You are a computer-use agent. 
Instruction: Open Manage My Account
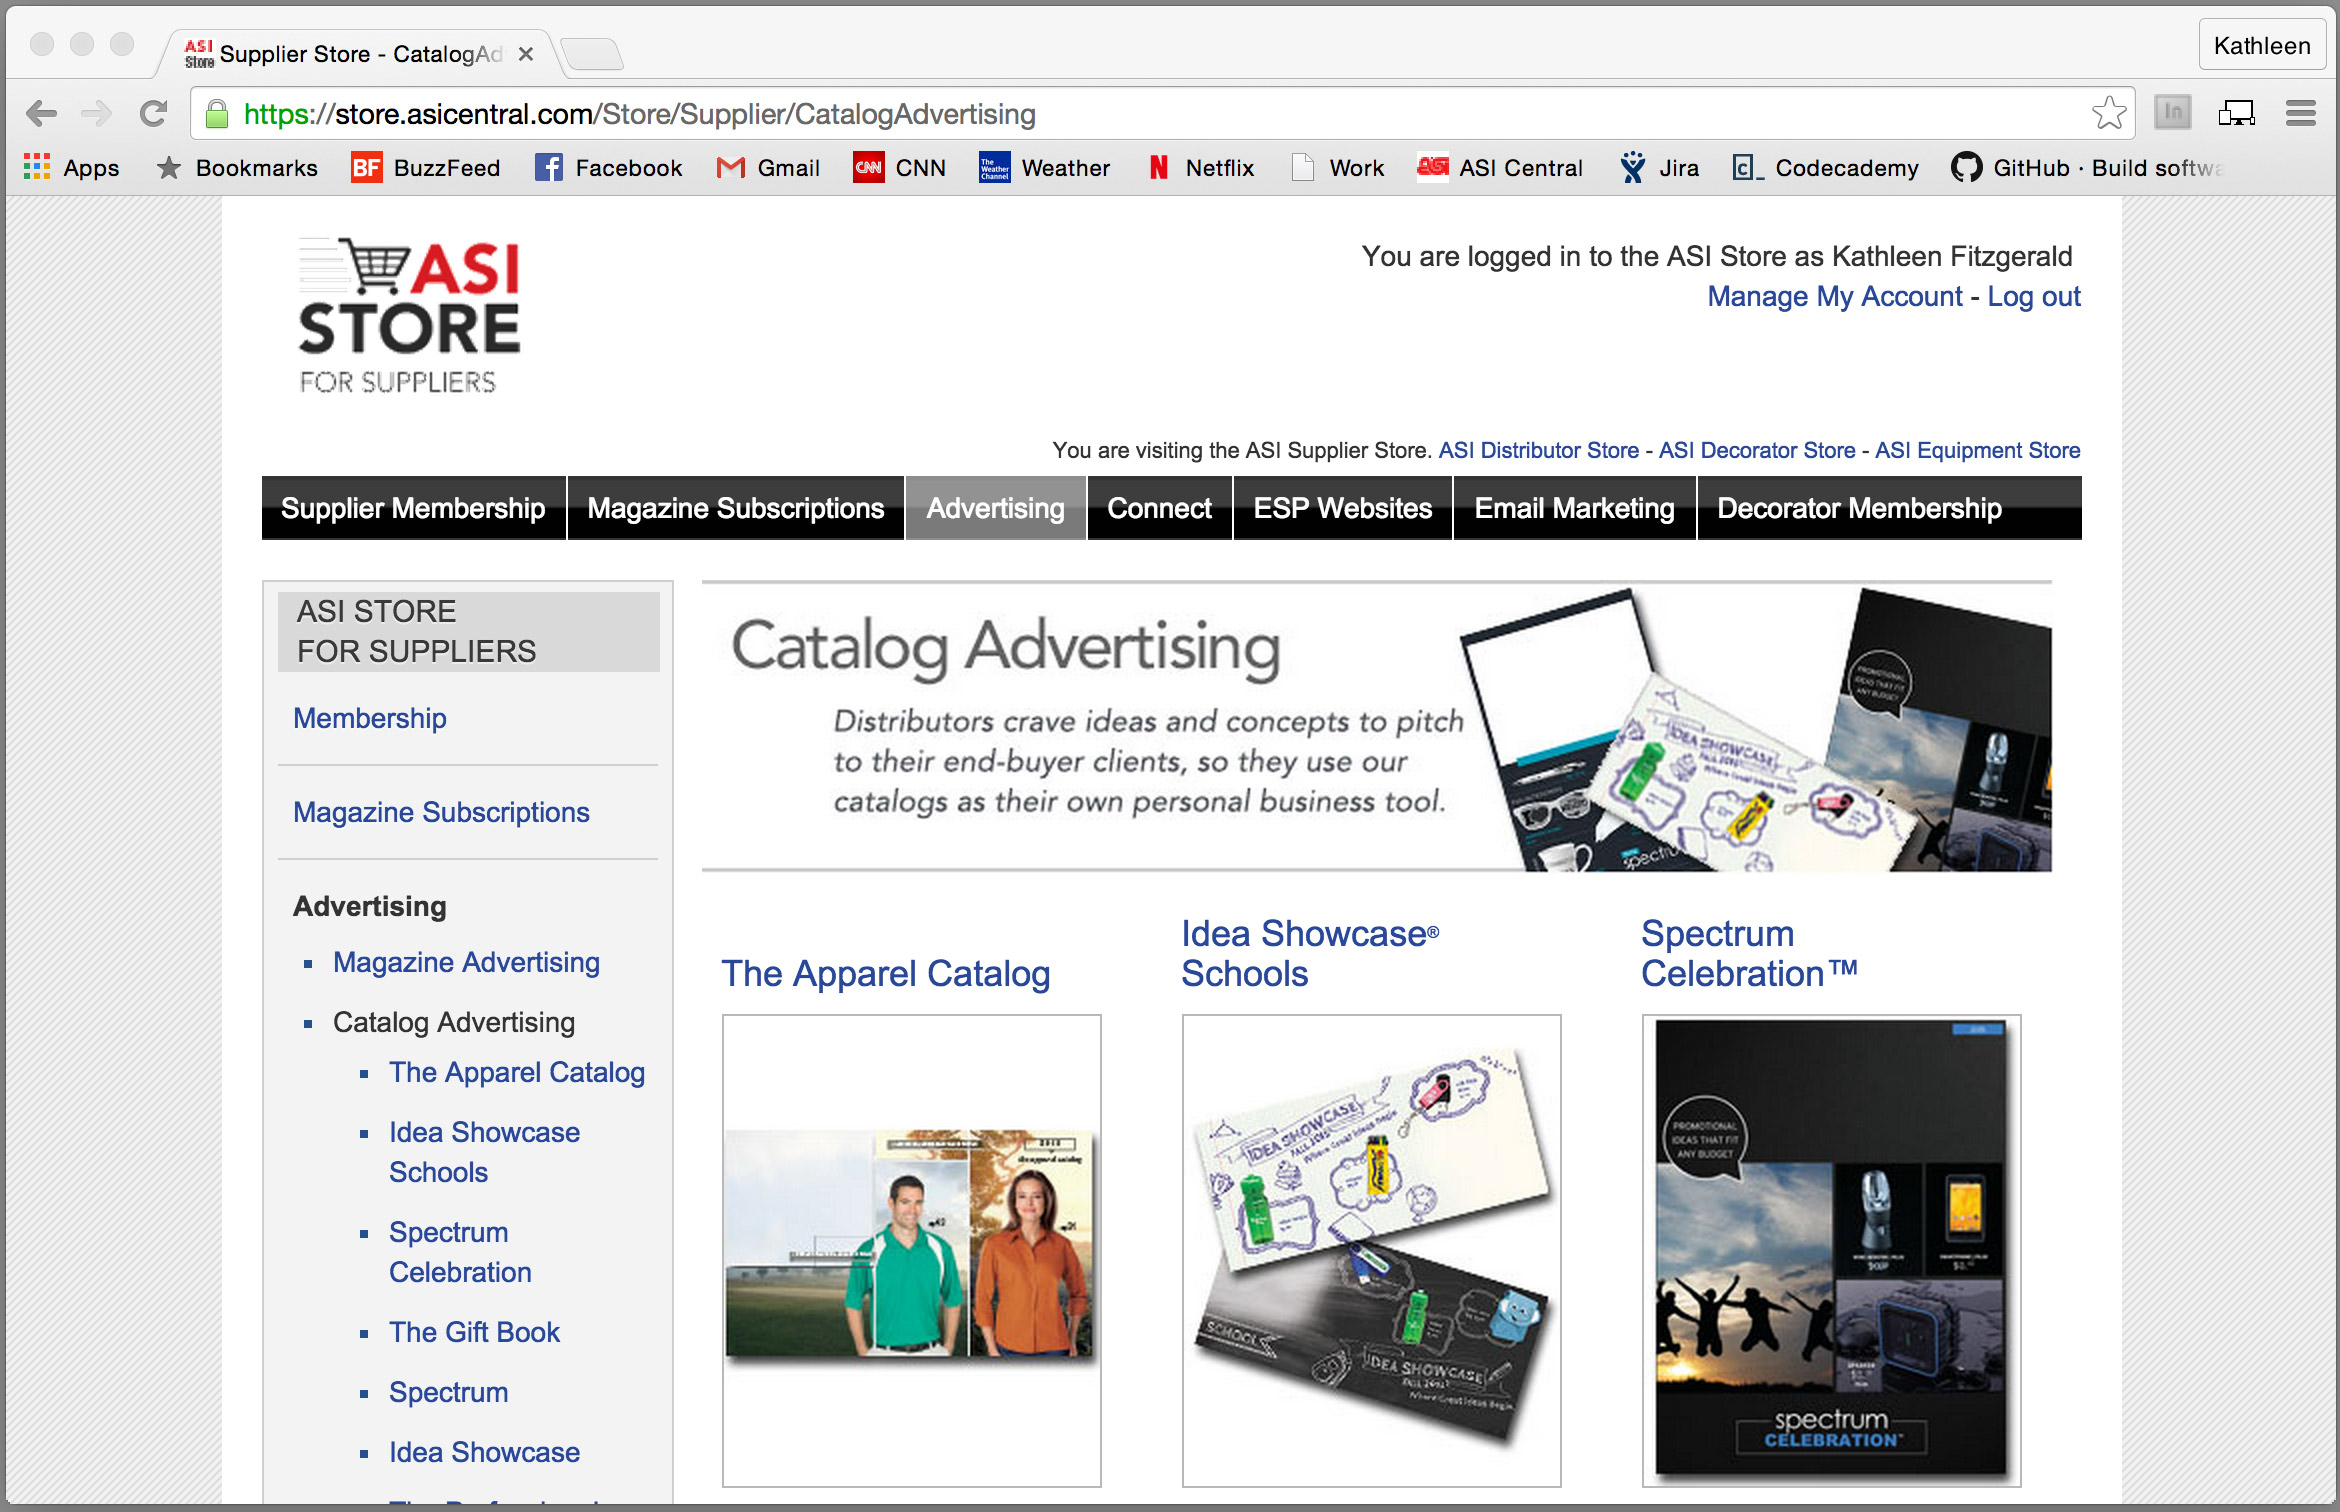coord(1834,296)
